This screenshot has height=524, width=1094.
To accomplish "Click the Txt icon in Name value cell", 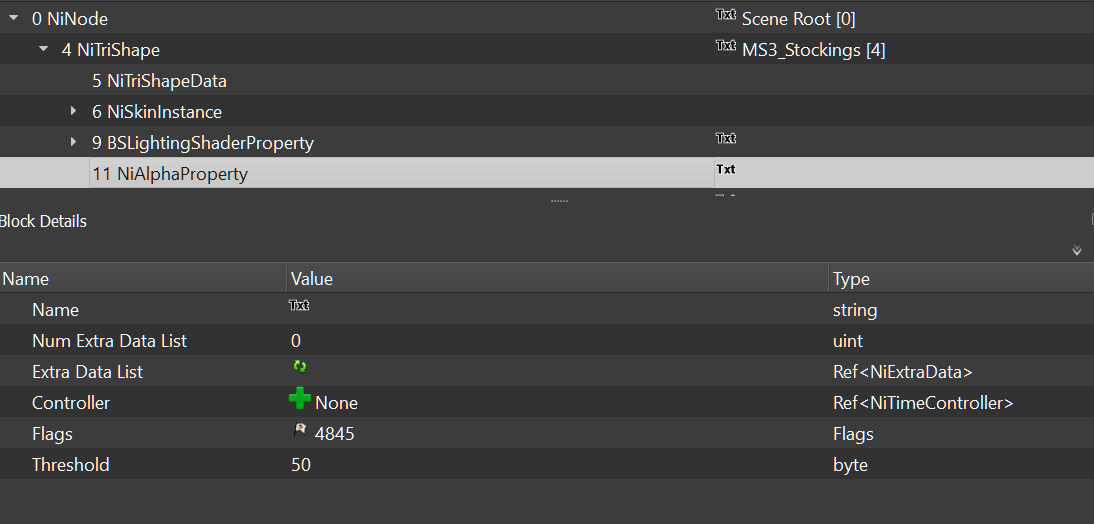I will 299,305.
